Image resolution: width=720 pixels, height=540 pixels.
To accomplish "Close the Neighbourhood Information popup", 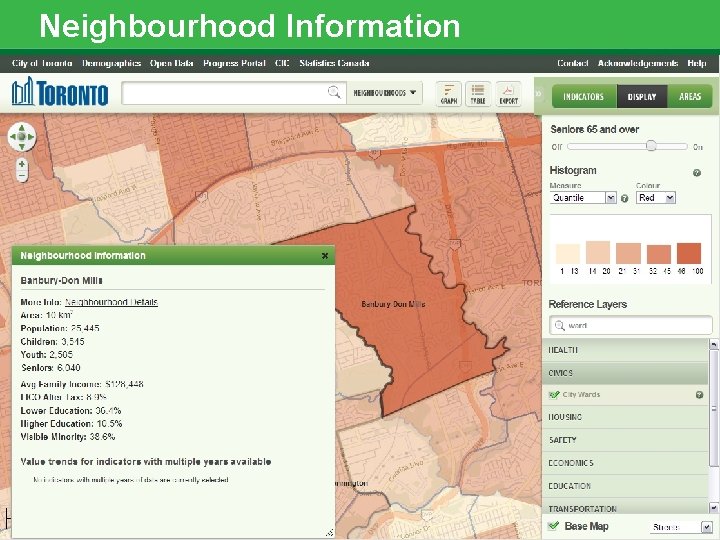I will coord(325,256).
